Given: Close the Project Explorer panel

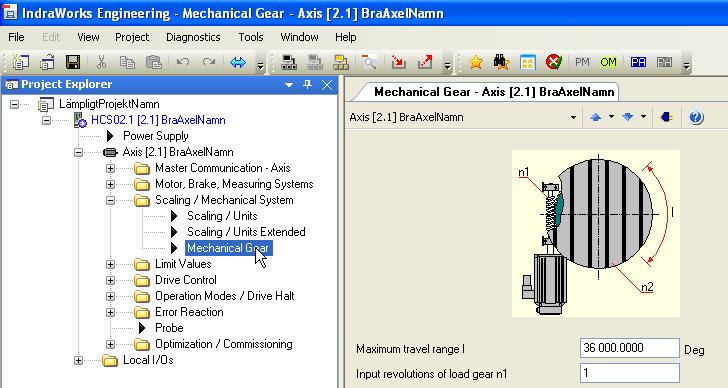Looking at the screenshot, I should (327, 84).
